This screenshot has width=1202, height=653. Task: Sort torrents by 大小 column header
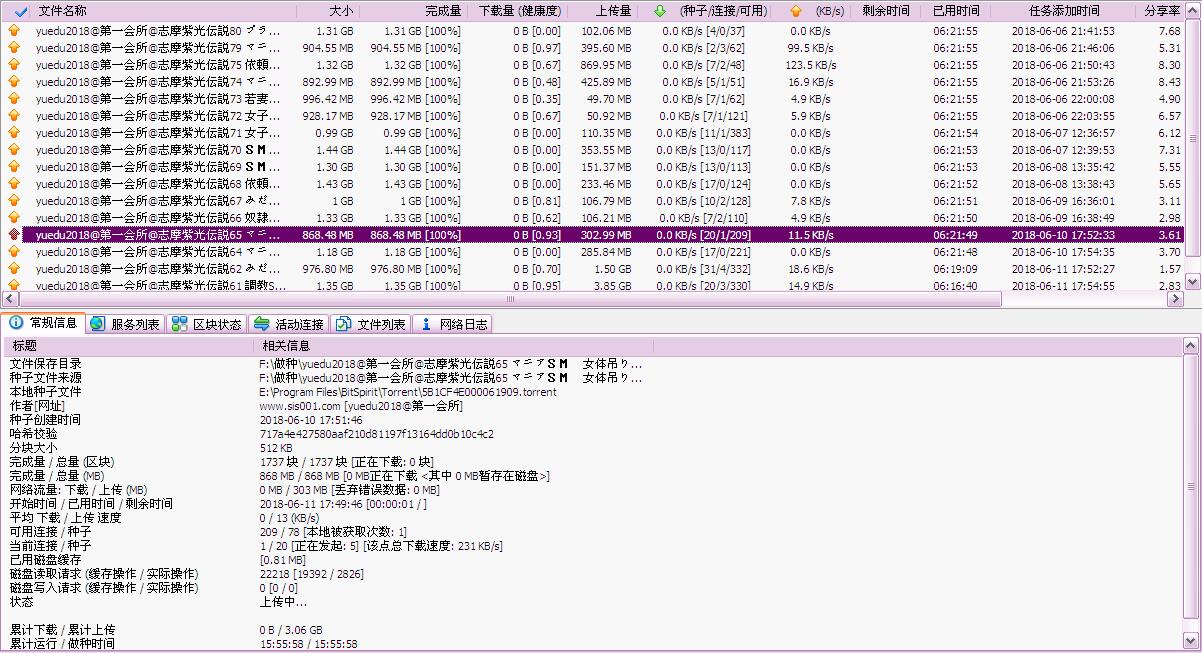click(x=340, y=11)
